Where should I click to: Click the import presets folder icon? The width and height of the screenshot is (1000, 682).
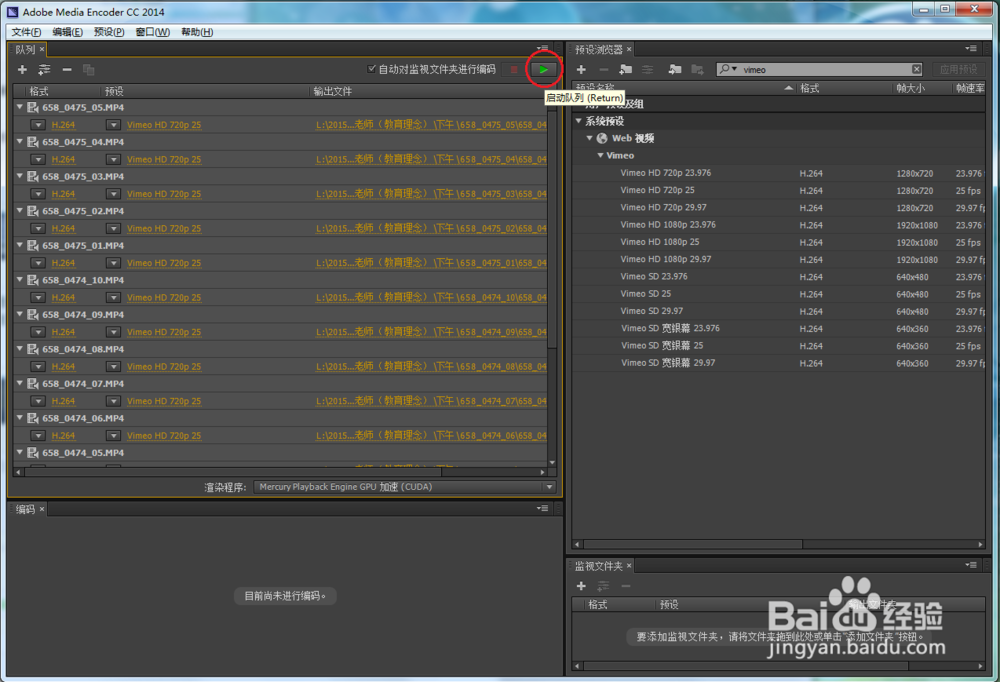pyautogui.click(x=675, y=70)
